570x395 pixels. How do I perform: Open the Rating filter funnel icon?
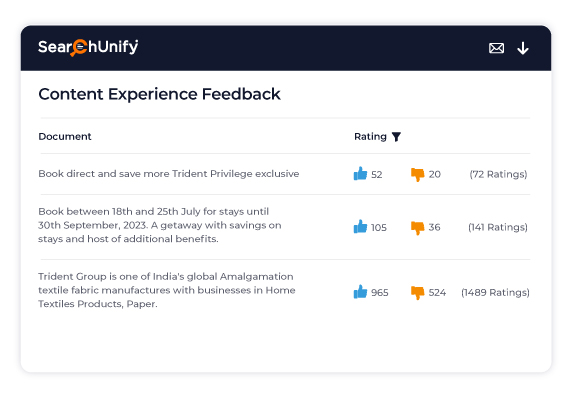(x=396, y=137)
